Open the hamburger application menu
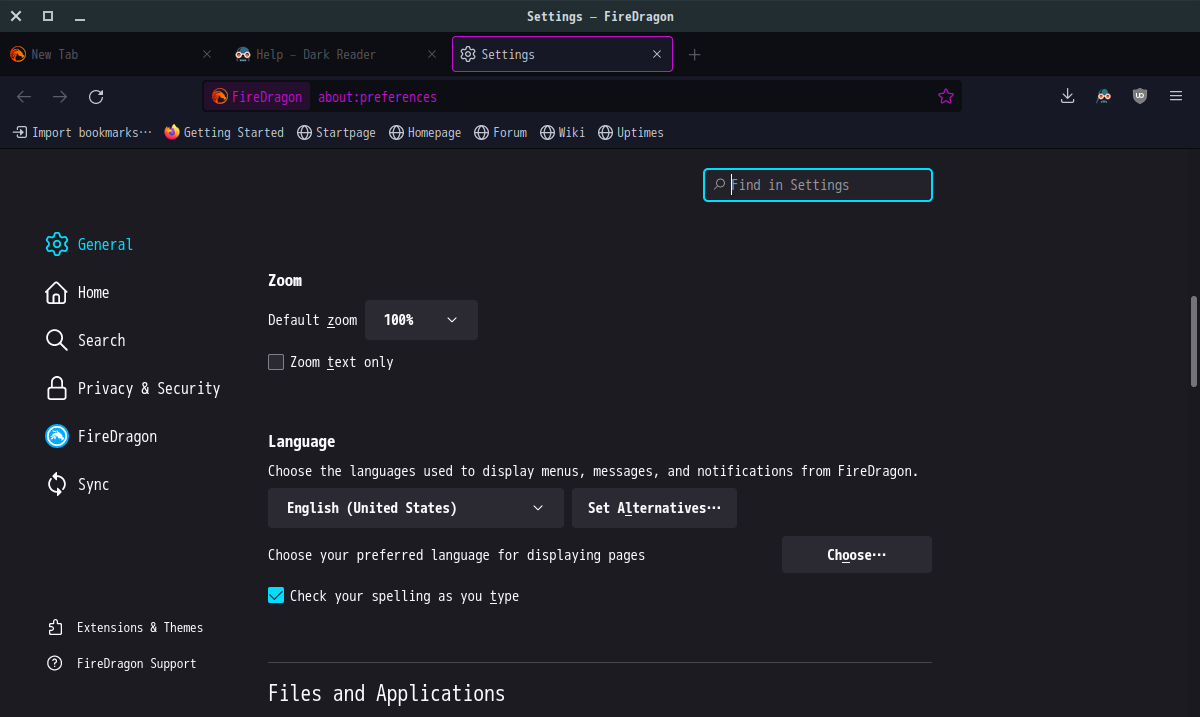The image size is (1200, 717). point(1176,96)
